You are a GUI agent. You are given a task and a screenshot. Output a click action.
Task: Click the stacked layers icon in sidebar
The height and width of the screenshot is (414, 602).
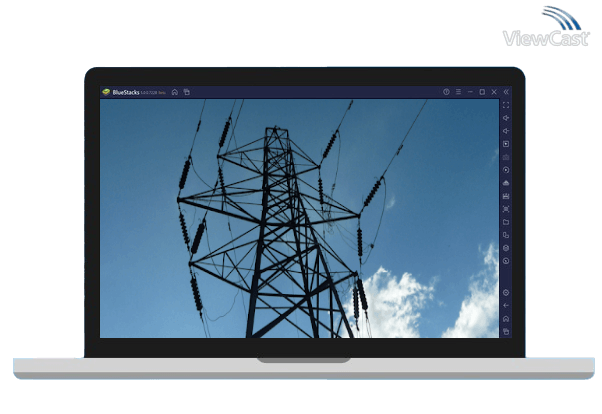[506, 248]
